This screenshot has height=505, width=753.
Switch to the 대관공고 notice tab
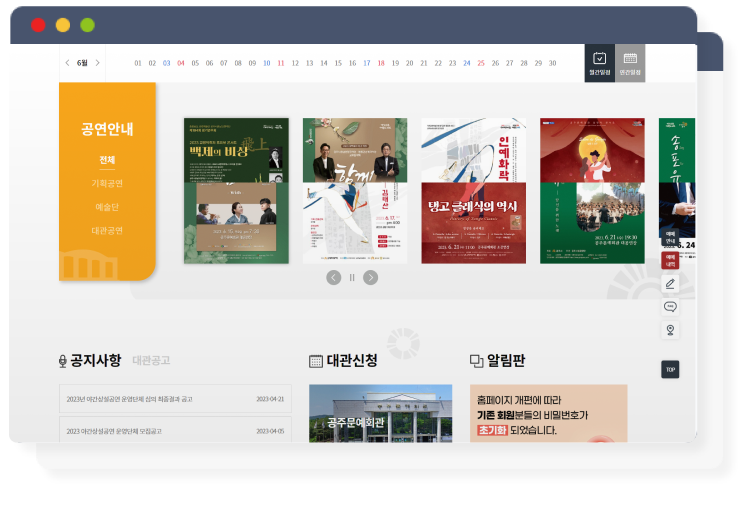pos(151,361)
